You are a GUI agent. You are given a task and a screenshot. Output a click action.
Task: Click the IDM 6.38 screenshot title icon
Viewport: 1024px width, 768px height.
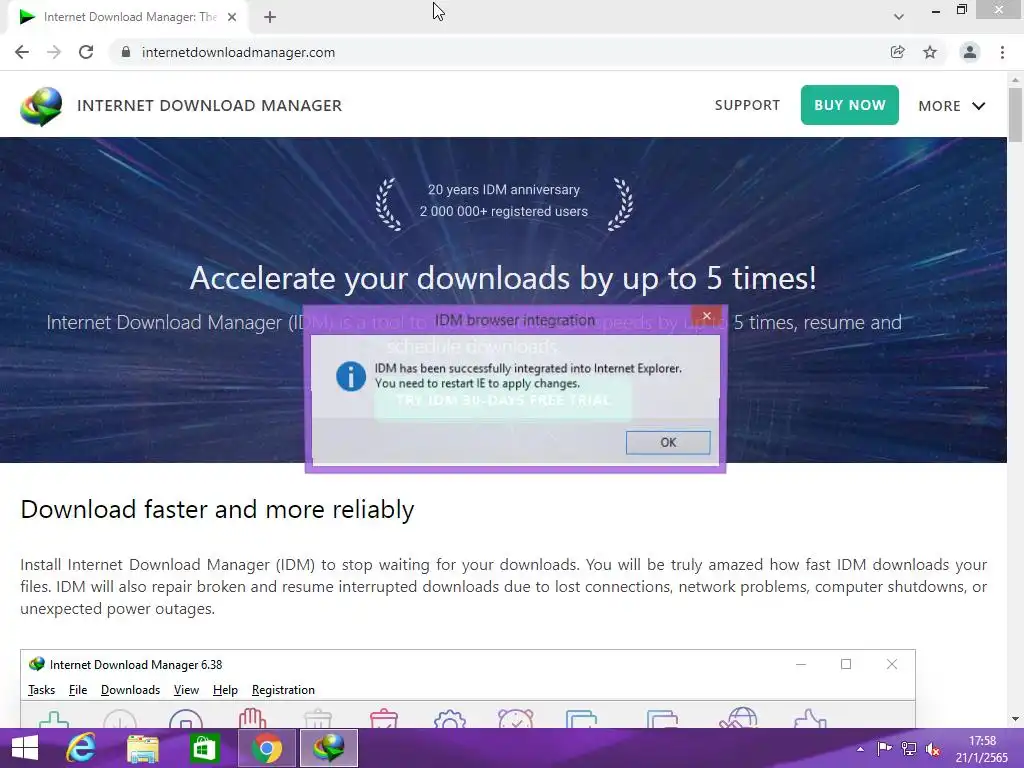(x=37, y=664)
